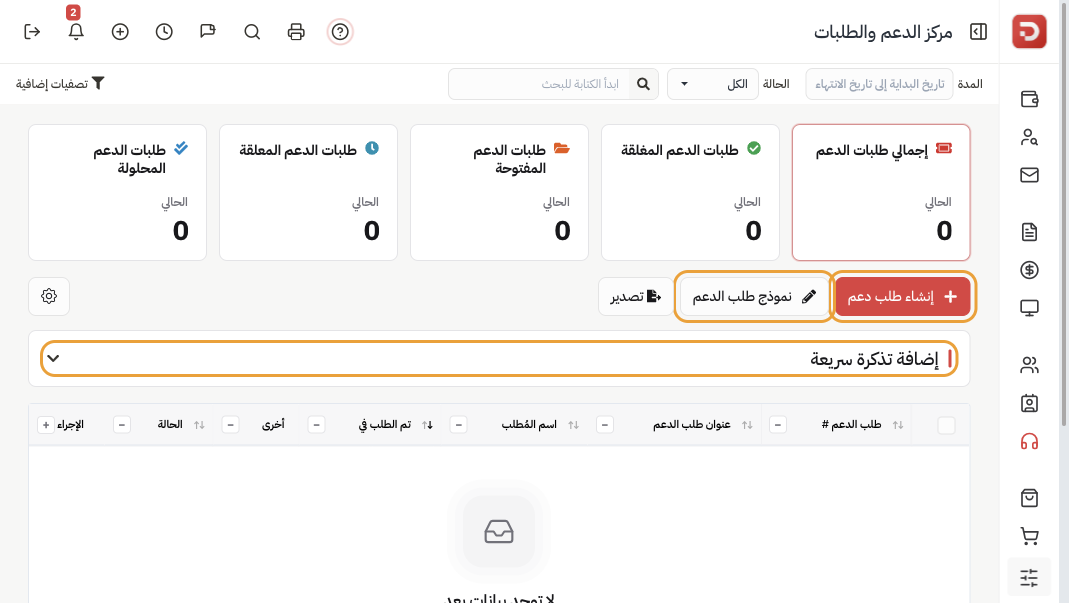Click the page vertical scrollbar
Image resolution: width=1069 pixels, height=603 pixels.
pos(1064,215)
